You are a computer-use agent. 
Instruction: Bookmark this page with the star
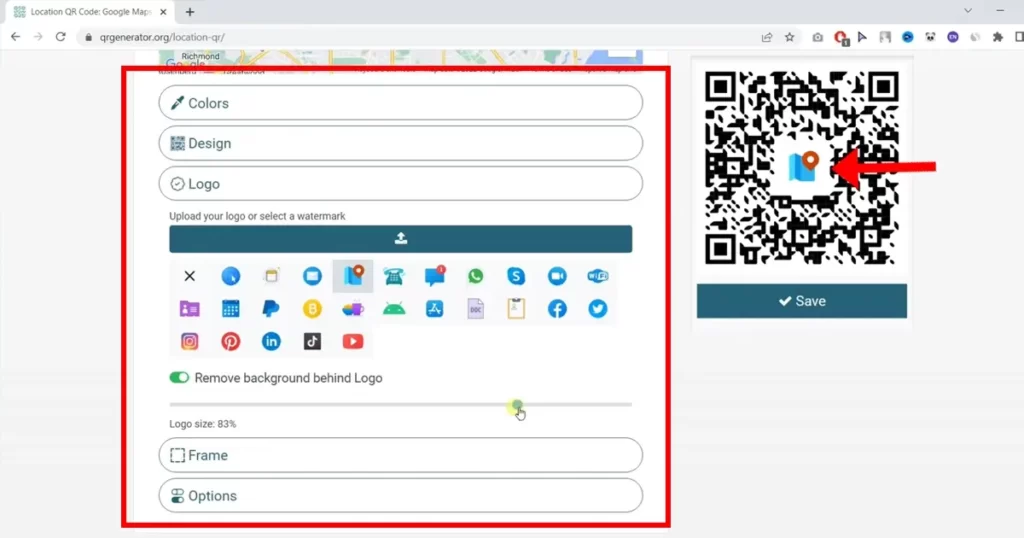pos(790,37)
